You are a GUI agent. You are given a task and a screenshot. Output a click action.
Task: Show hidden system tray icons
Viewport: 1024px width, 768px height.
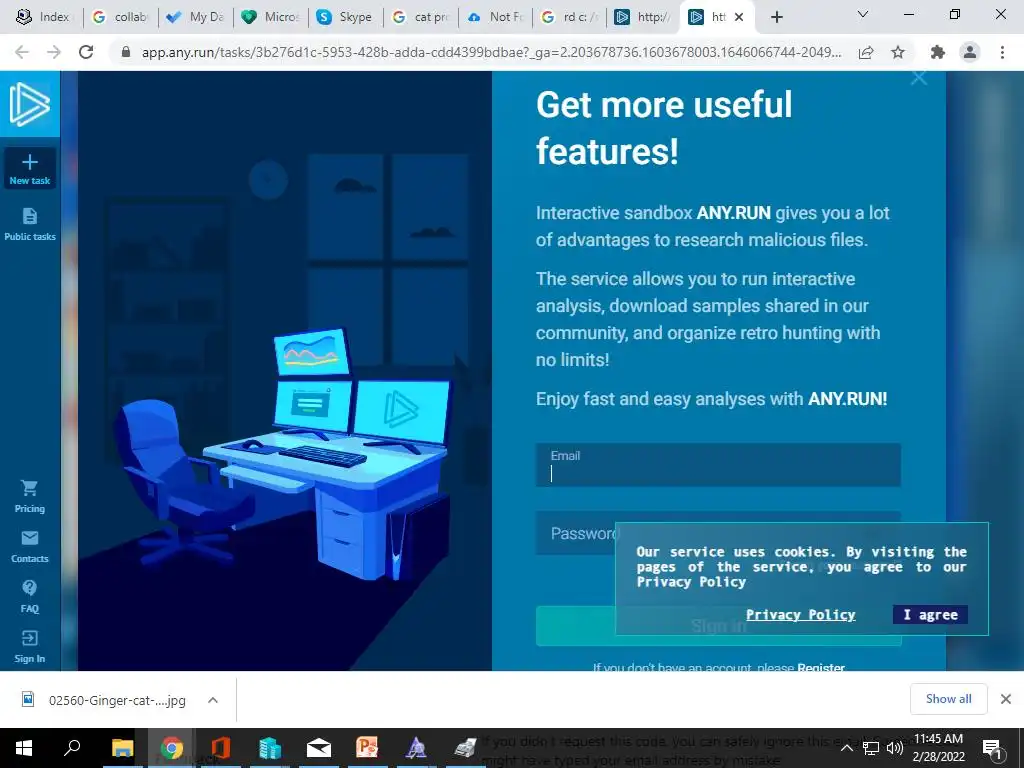pos(846,748)
